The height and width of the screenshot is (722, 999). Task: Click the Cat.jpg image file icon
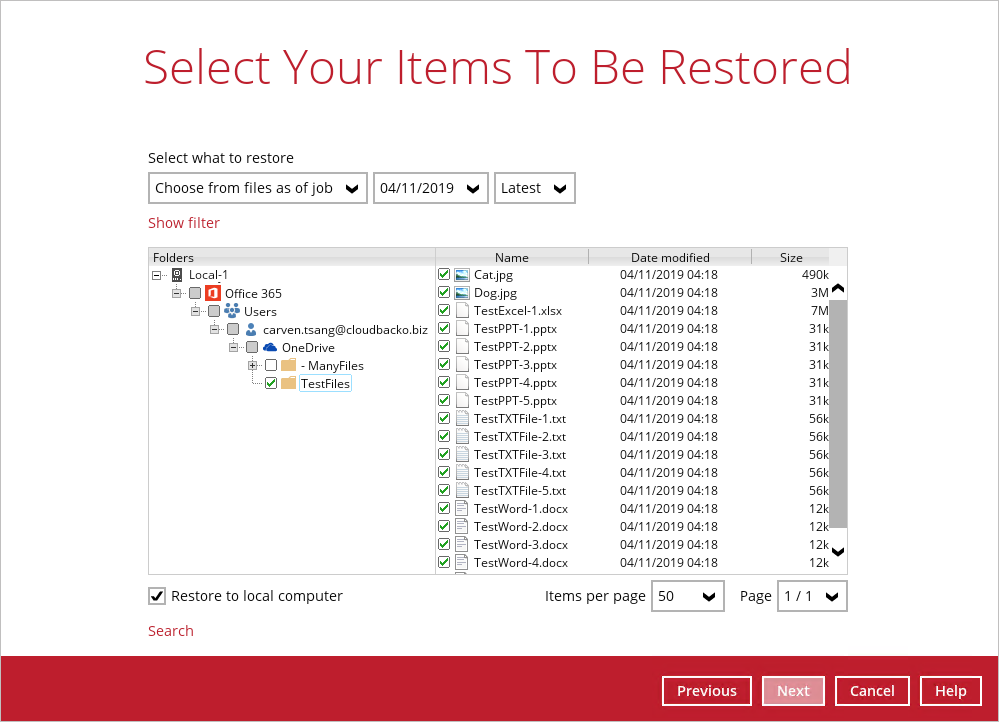462,275
